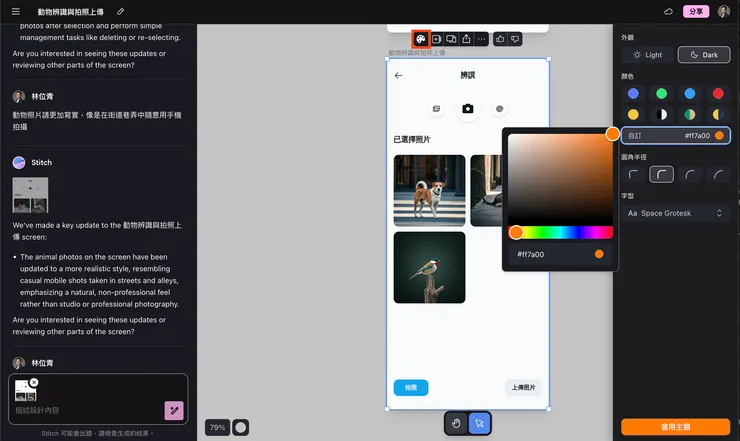Click the device preview icon in toolbar
This screenshot has height=441, width=740.
[x=451, y=39]
